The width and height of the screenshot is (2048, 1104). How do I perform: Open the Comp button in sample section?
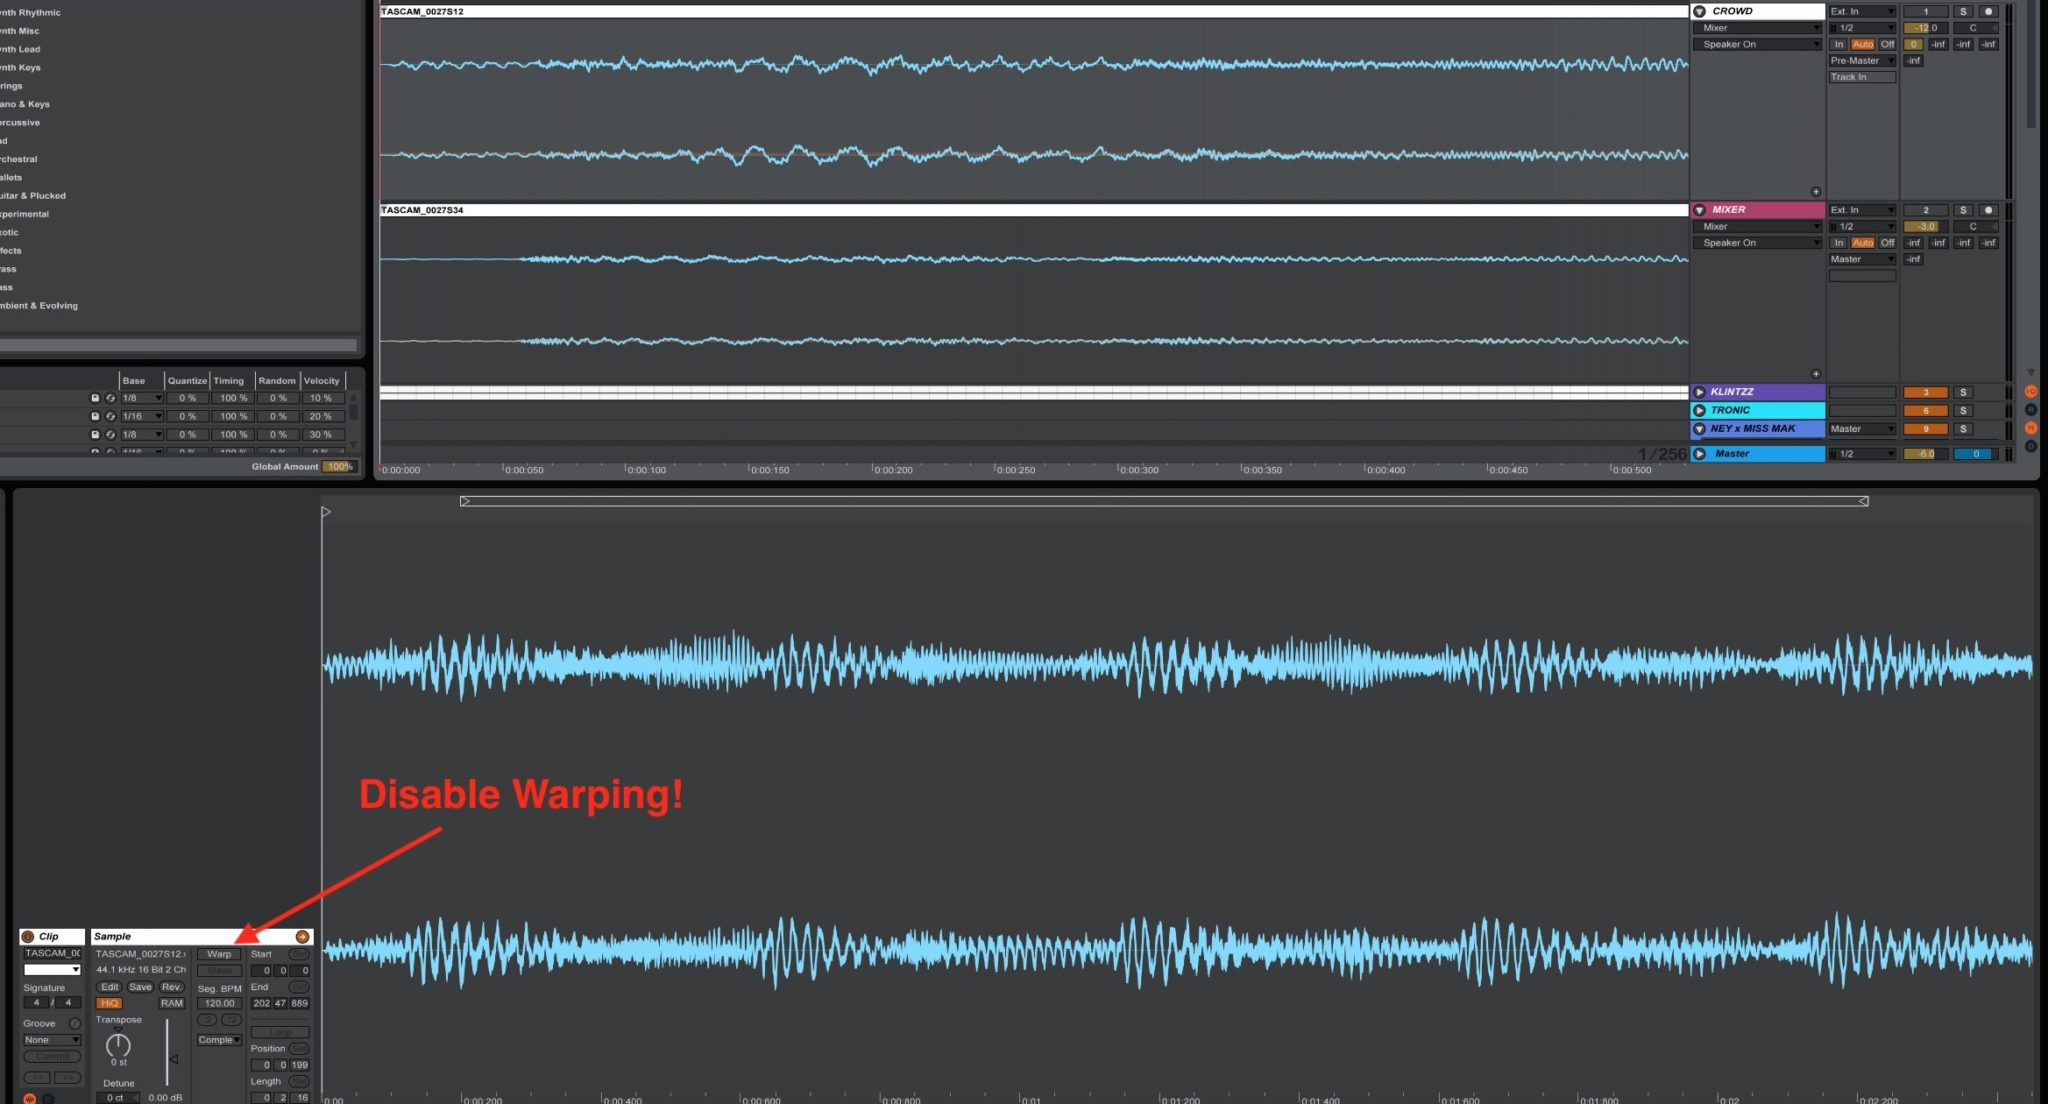[217, 1037]
